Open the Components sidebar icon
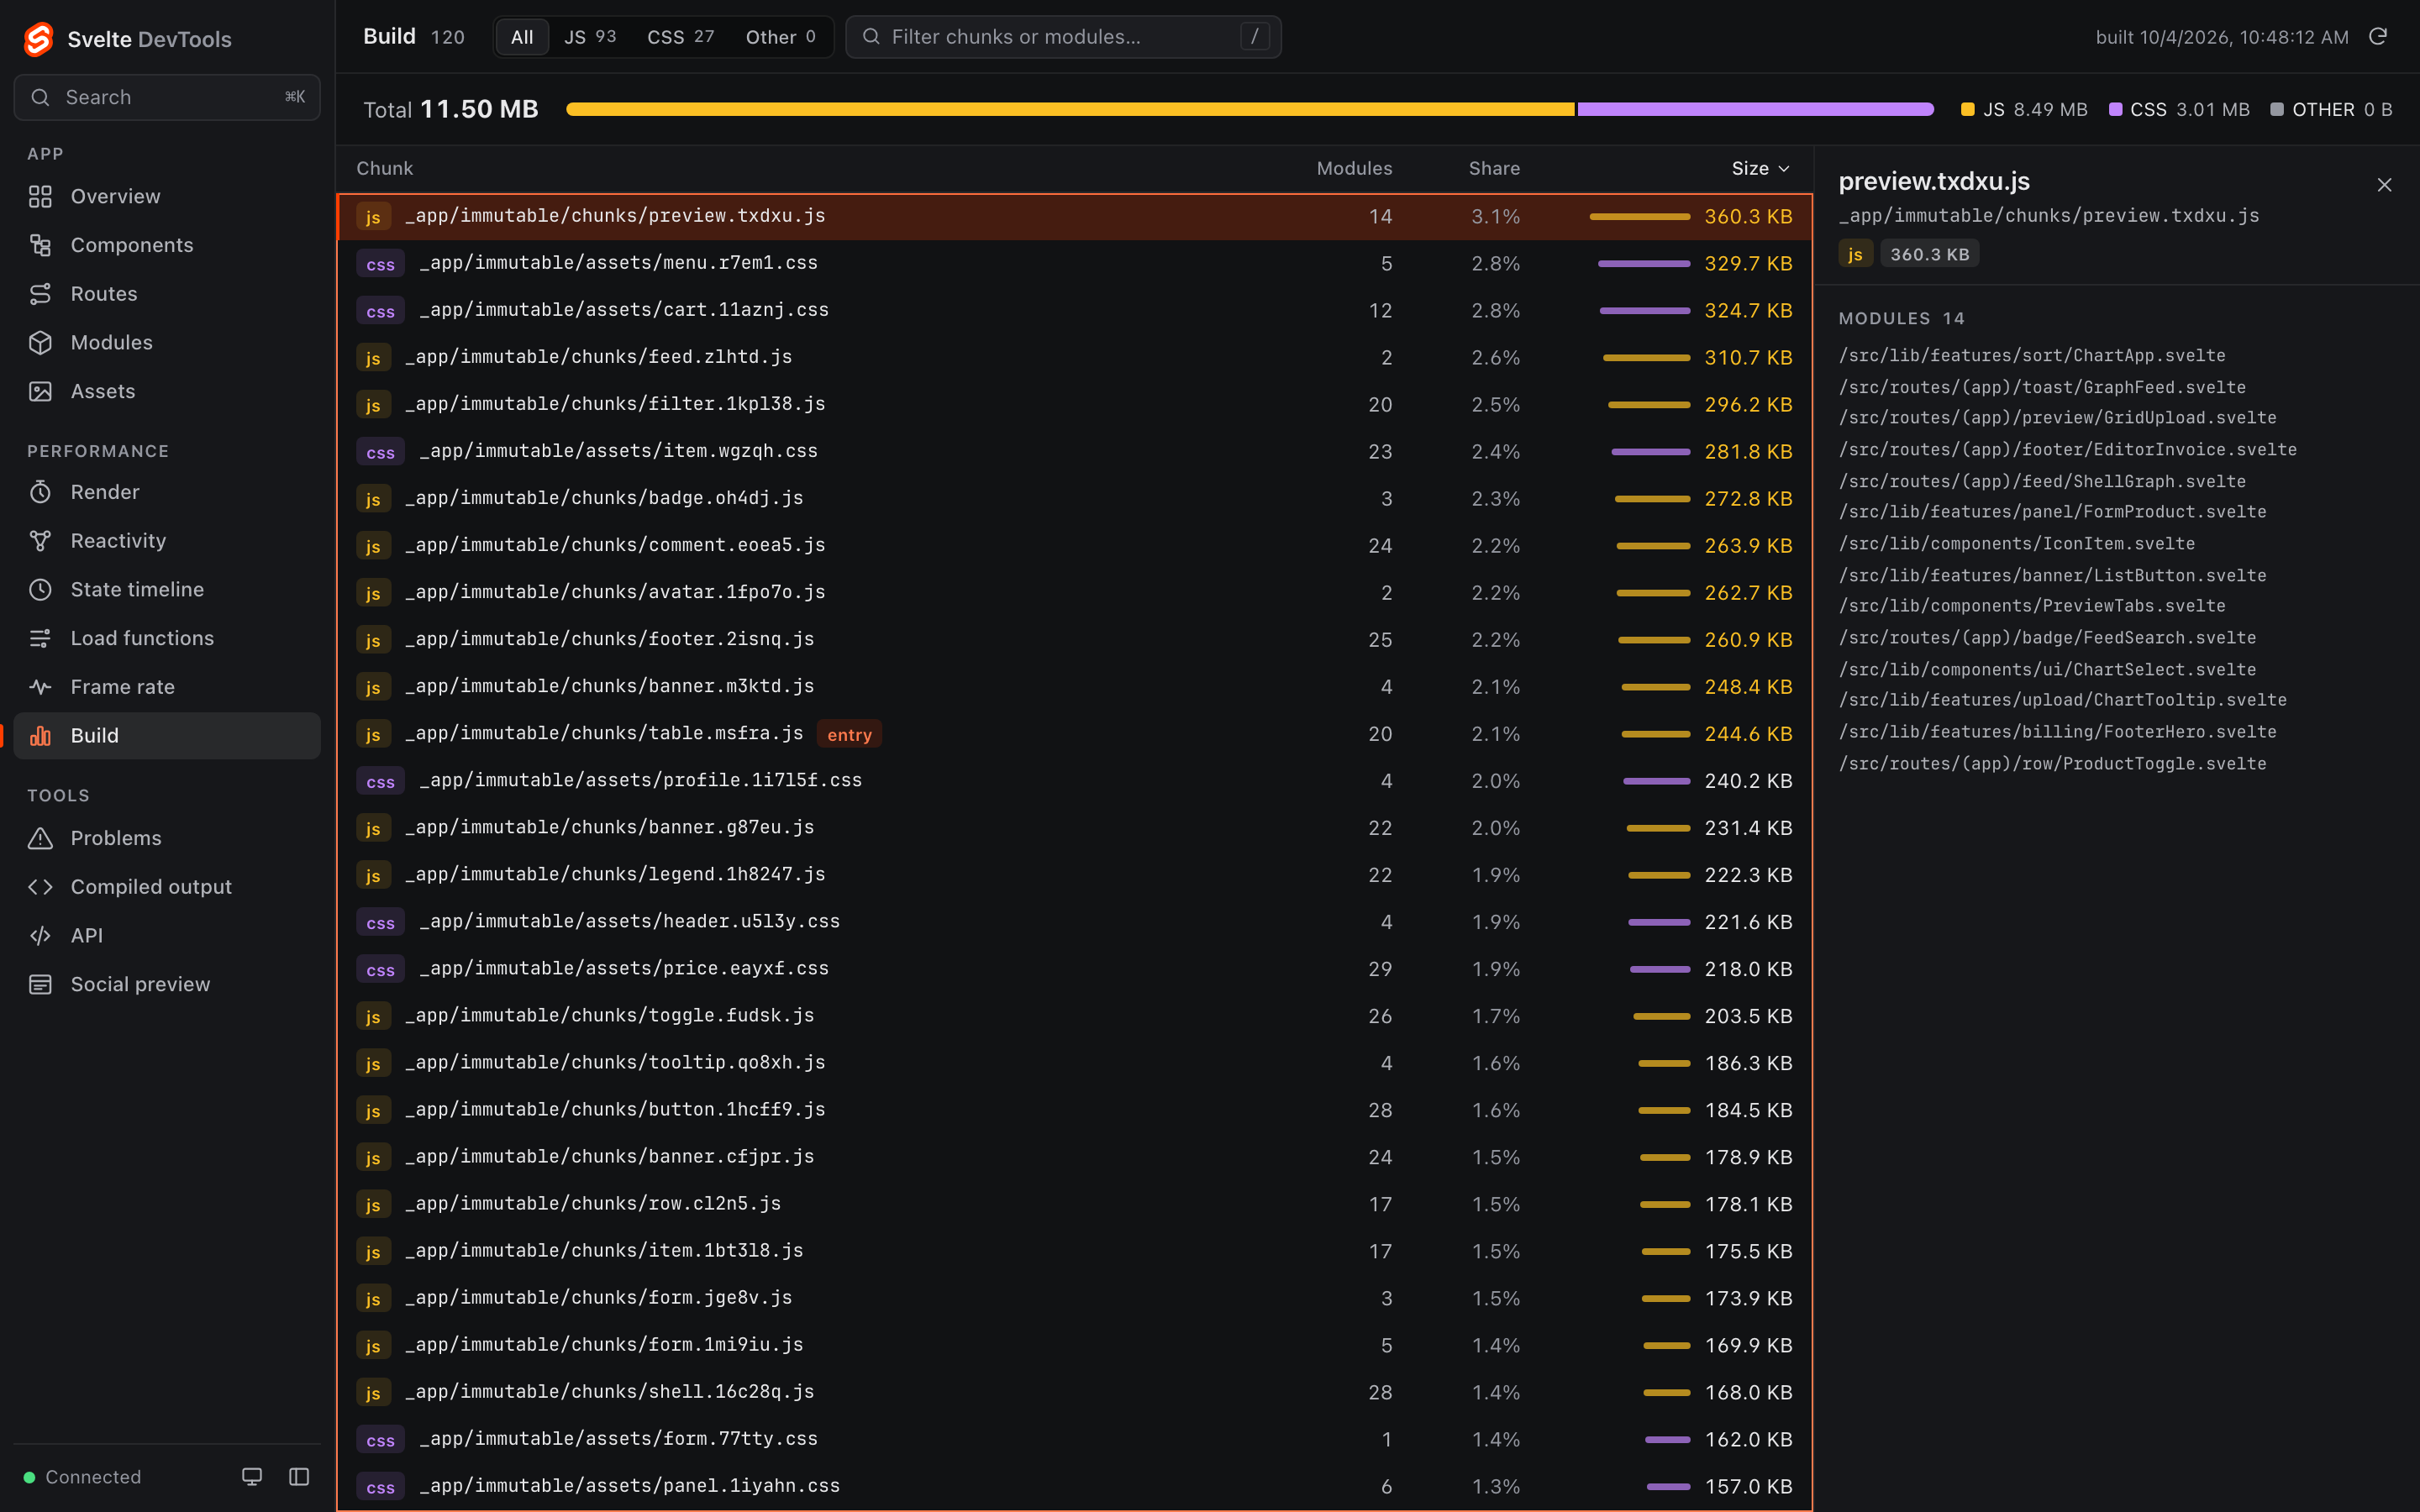This screenshot has width=2420, height=1512. click(x=40, y=245)
